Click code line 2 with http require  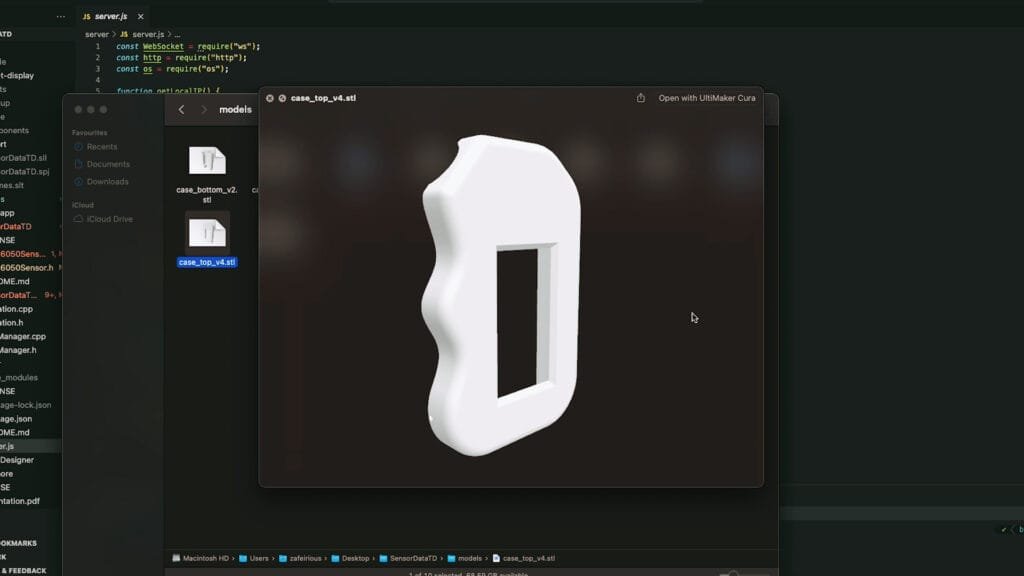182,57
